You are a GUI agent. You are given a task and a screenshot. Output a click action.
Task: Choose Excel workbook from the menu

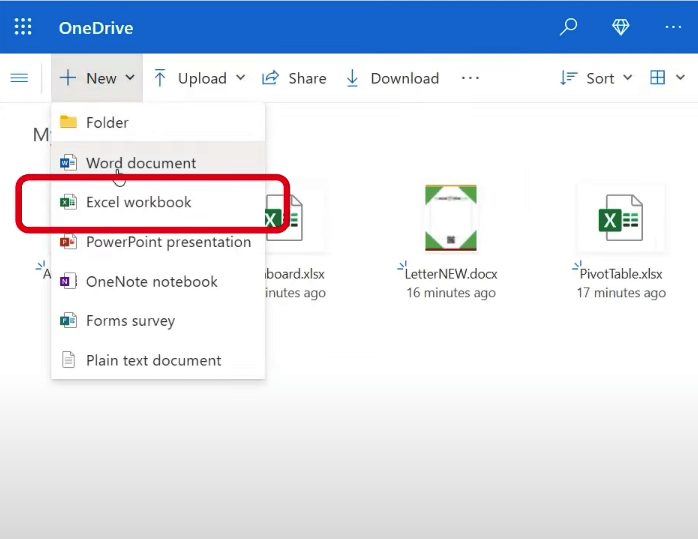158,202
